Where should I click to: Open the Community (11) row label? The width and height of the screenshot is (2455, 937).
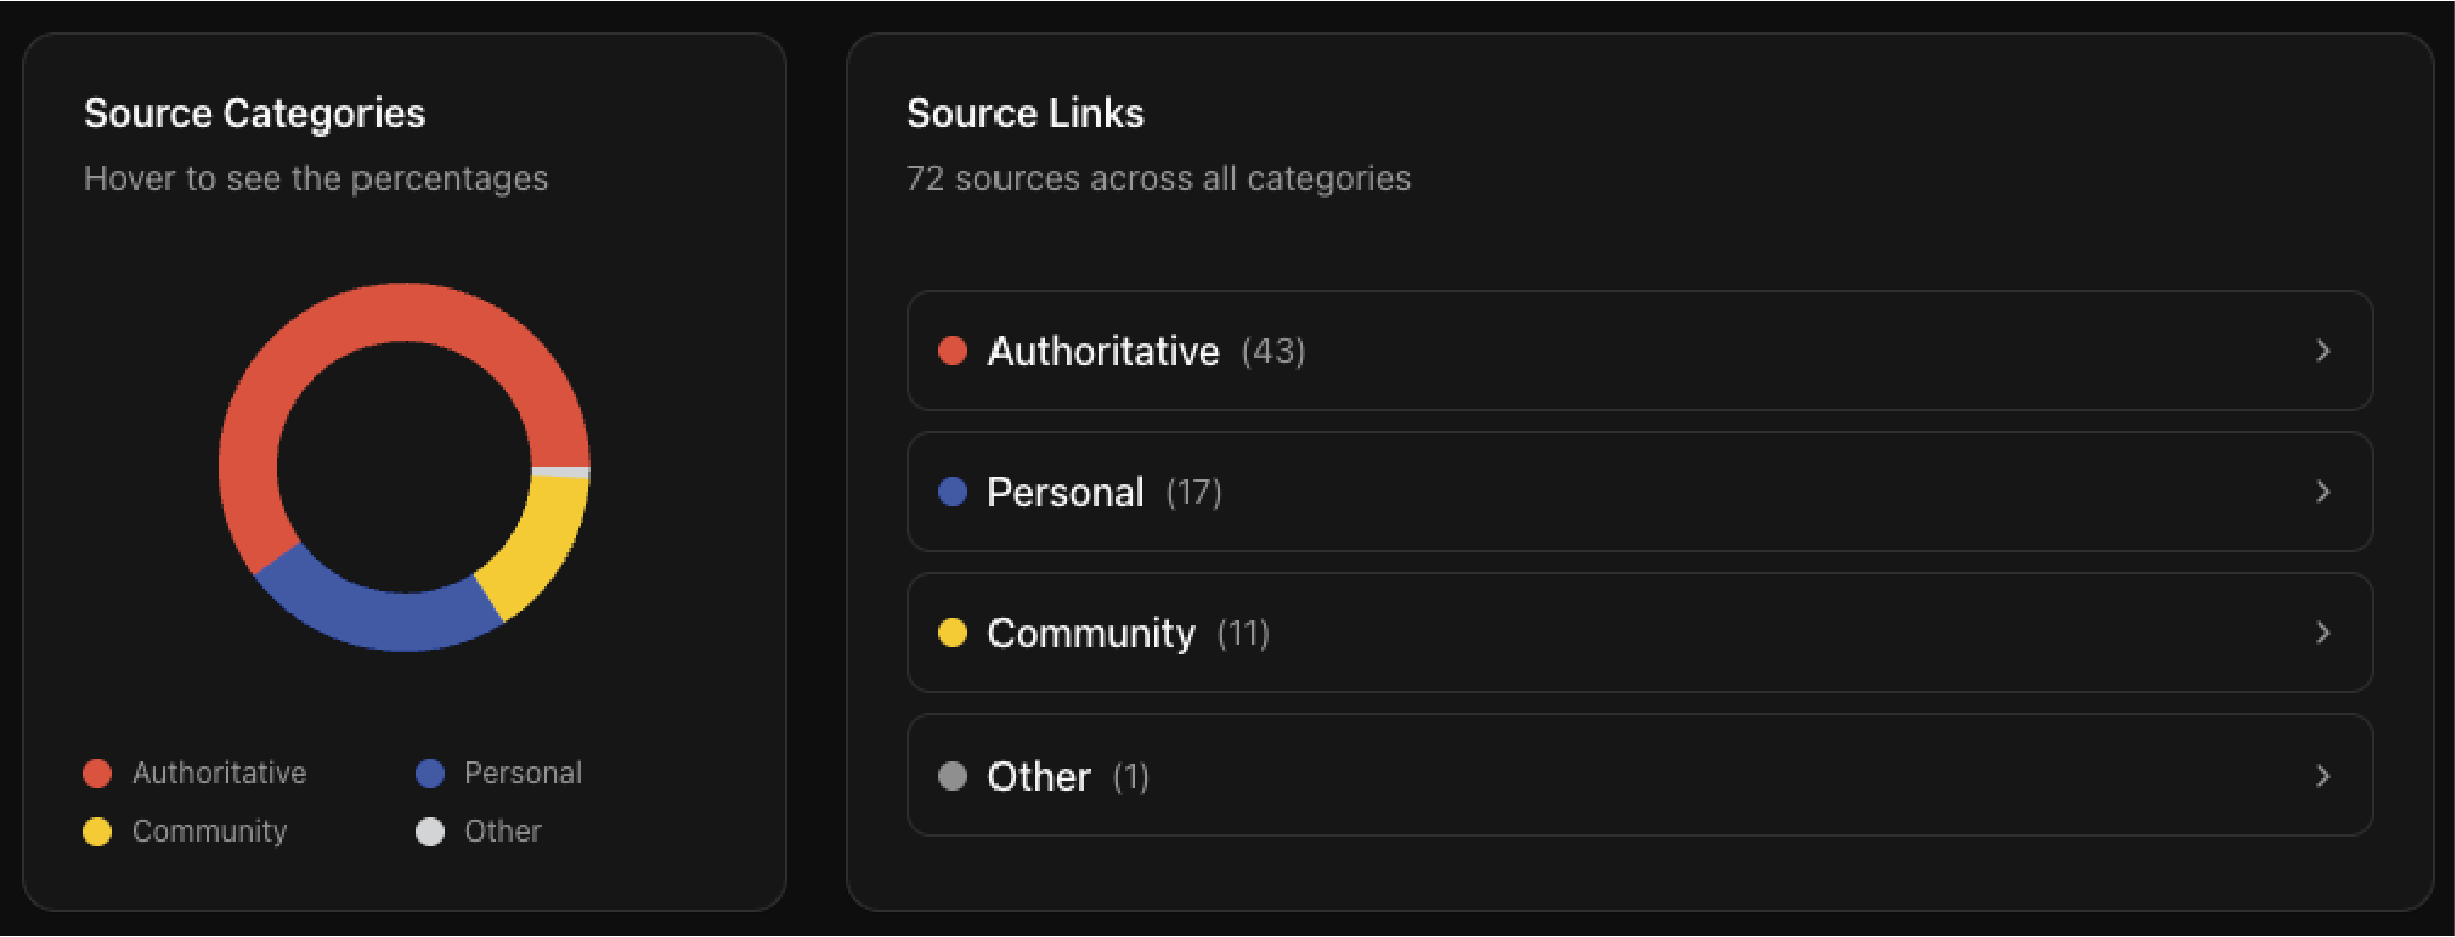tap(1128, 633)
